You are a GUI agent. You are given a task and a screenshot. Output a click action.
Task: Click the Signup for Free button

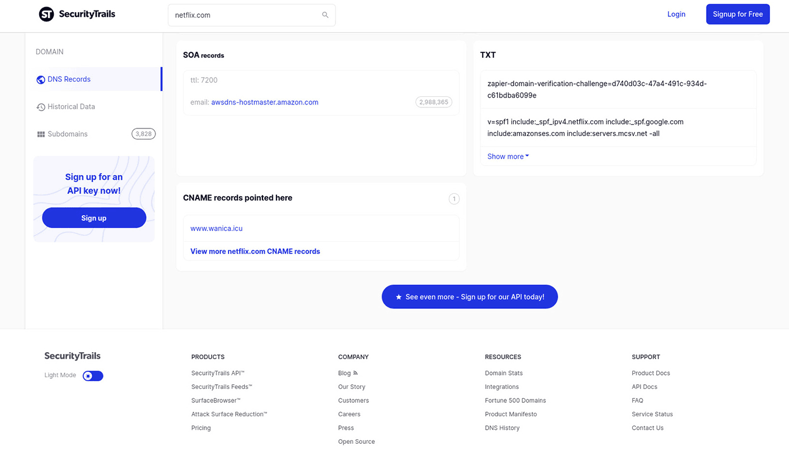[x=738, y=14]
